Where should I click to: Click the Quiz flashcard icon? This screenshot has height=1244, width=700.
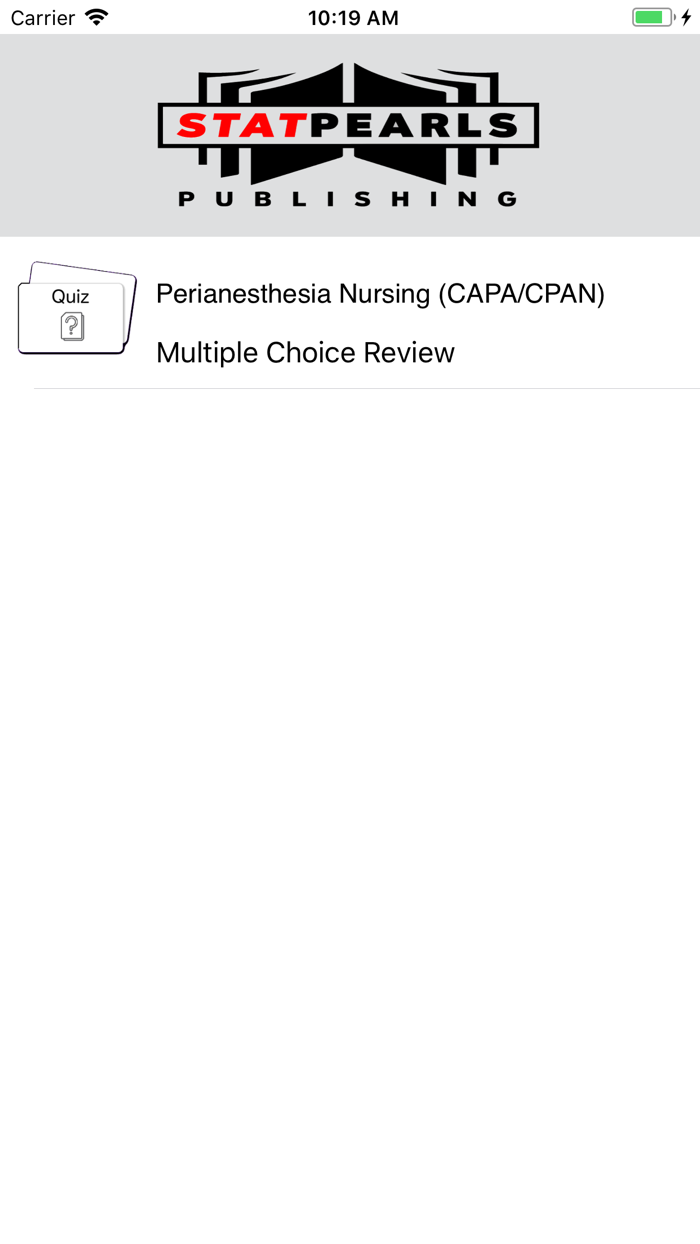(x=73, y=308)
